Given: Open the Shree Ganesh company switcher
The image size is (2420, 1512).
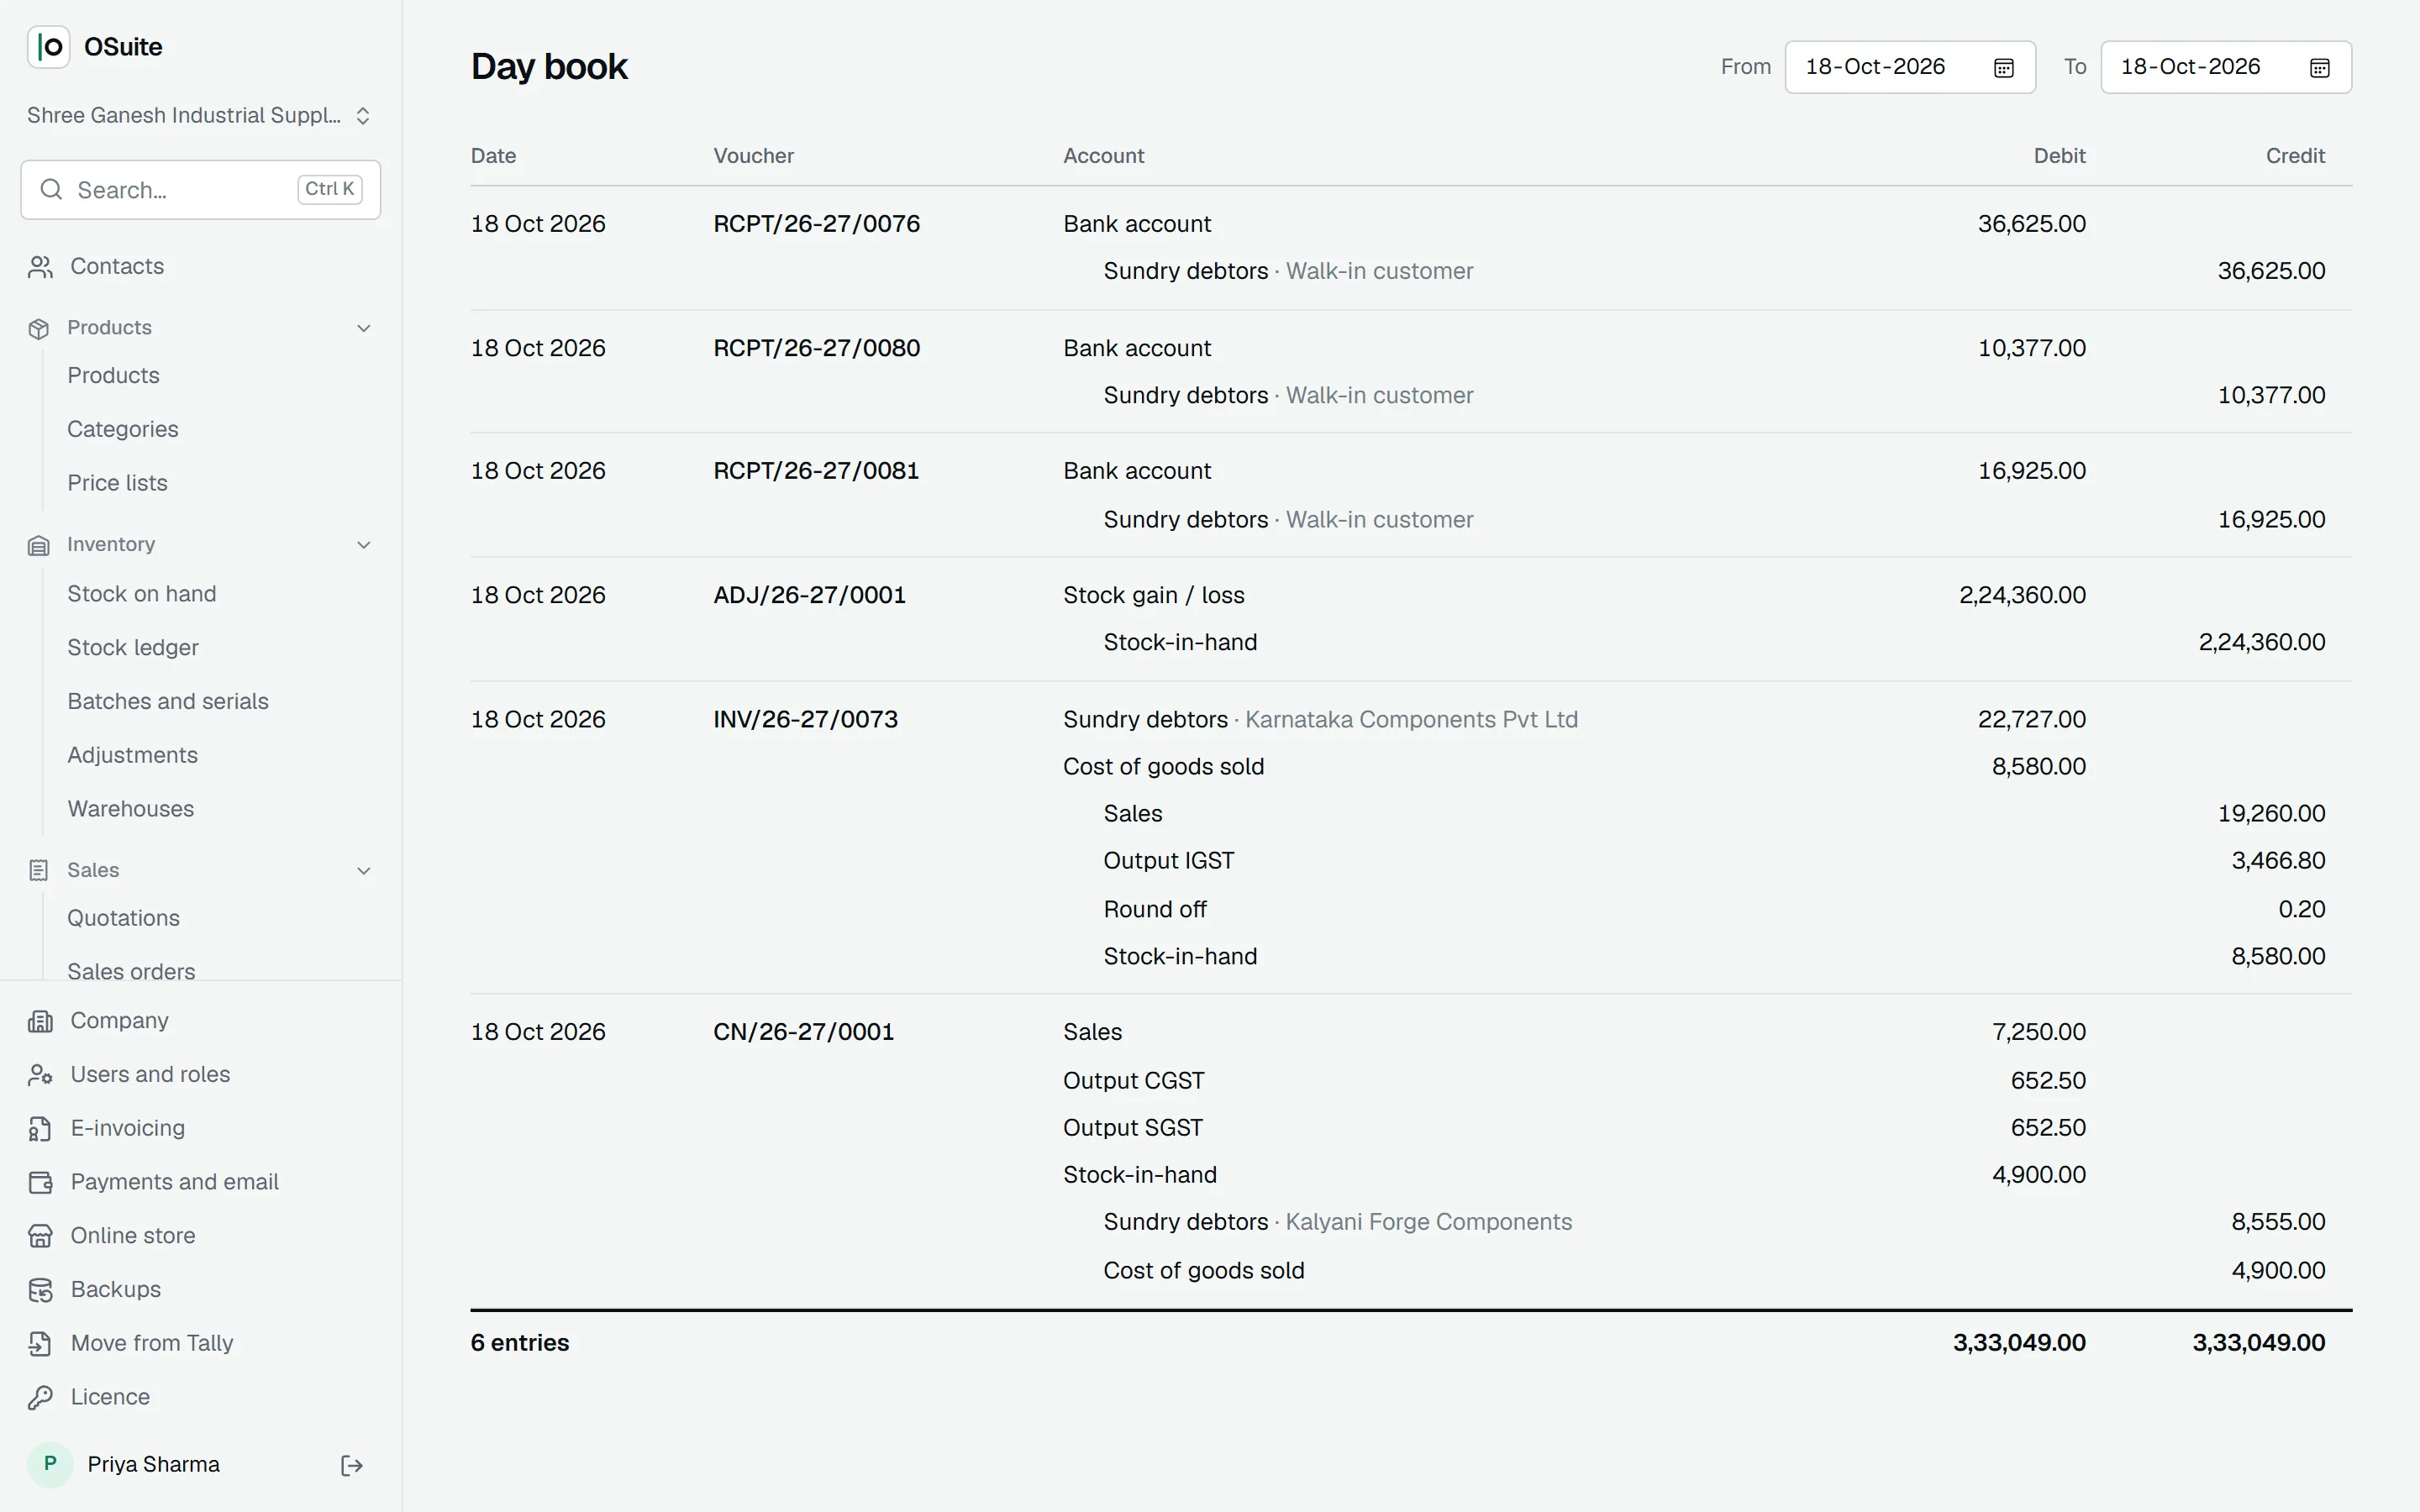Looking at the screenshot, I should click(x=200, y=116).
